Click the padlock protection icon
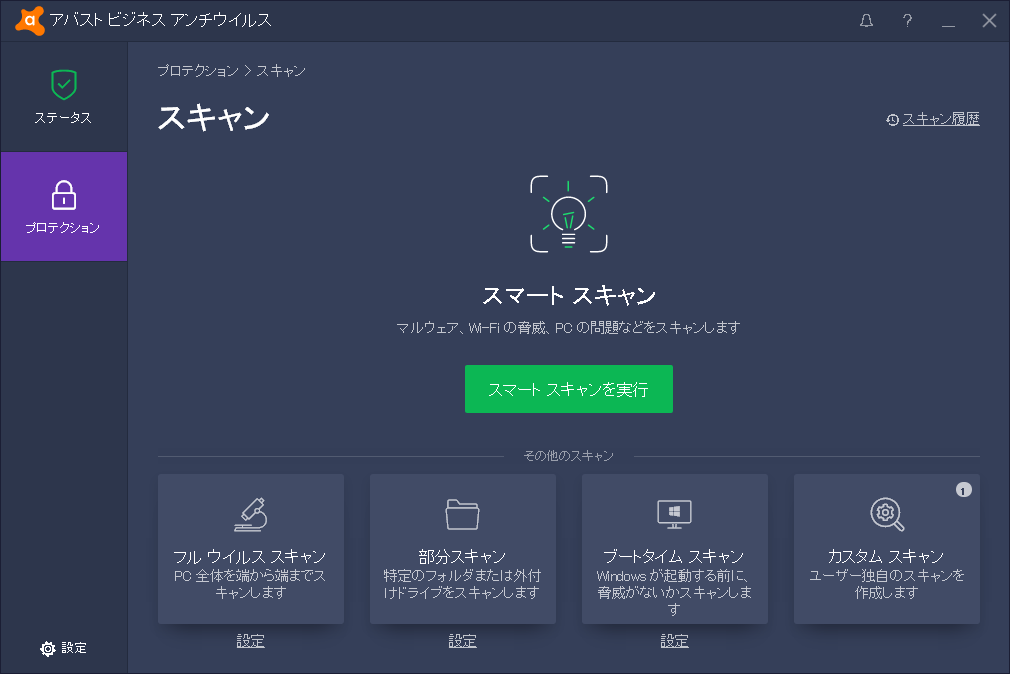The image size is (1010, 674). [x=64, y=195]
